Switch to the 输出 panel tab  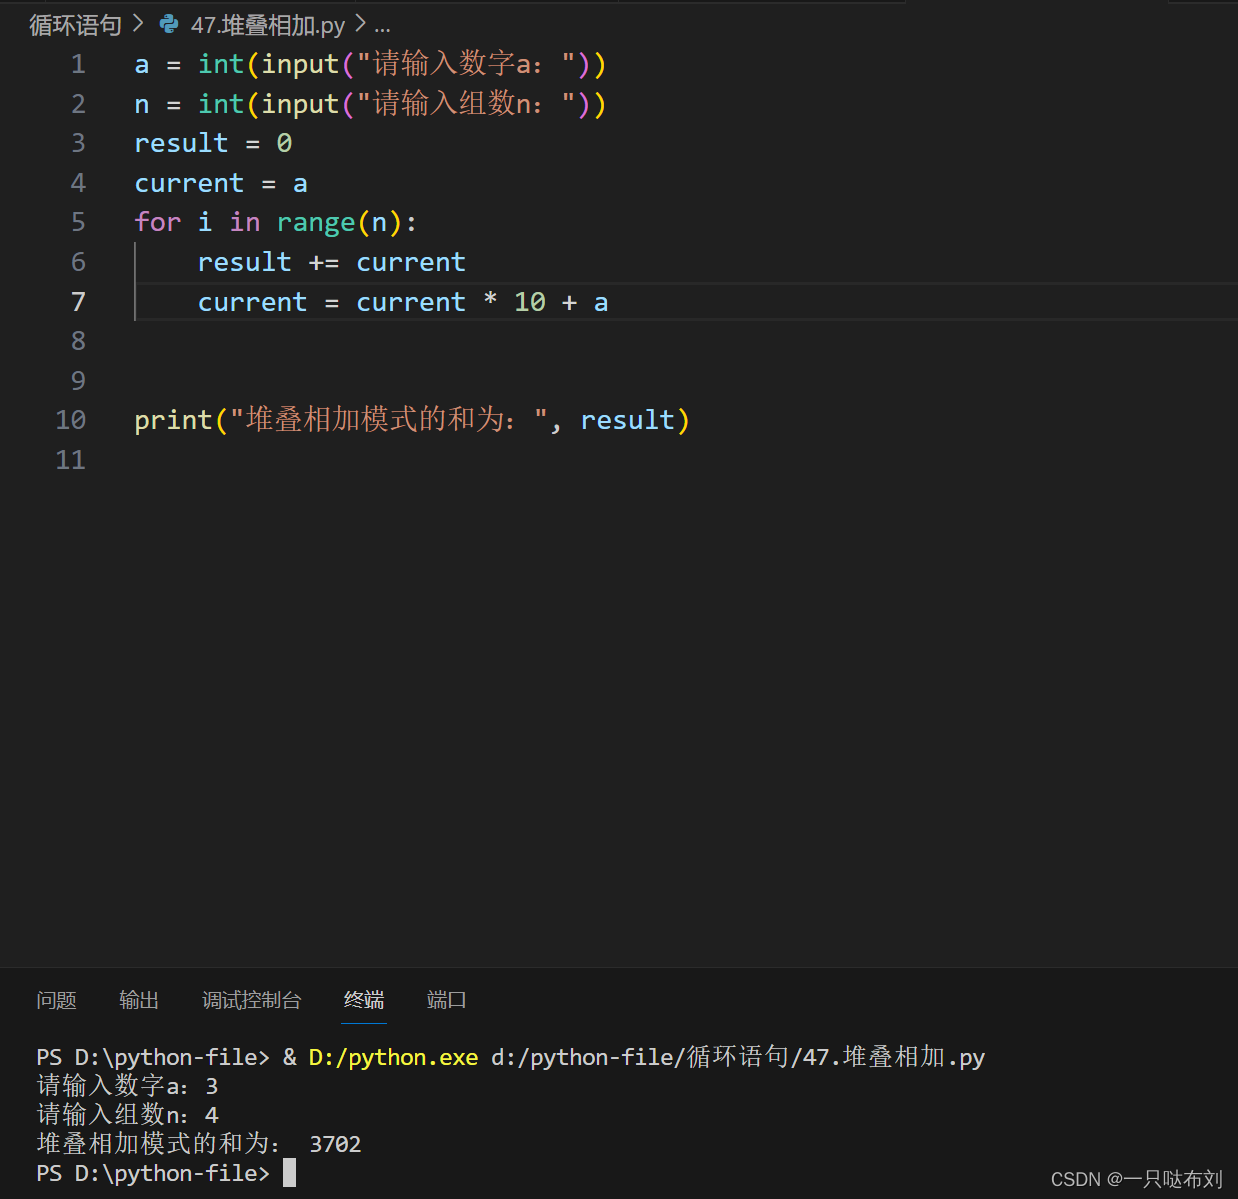click(x=138, y=1000)
